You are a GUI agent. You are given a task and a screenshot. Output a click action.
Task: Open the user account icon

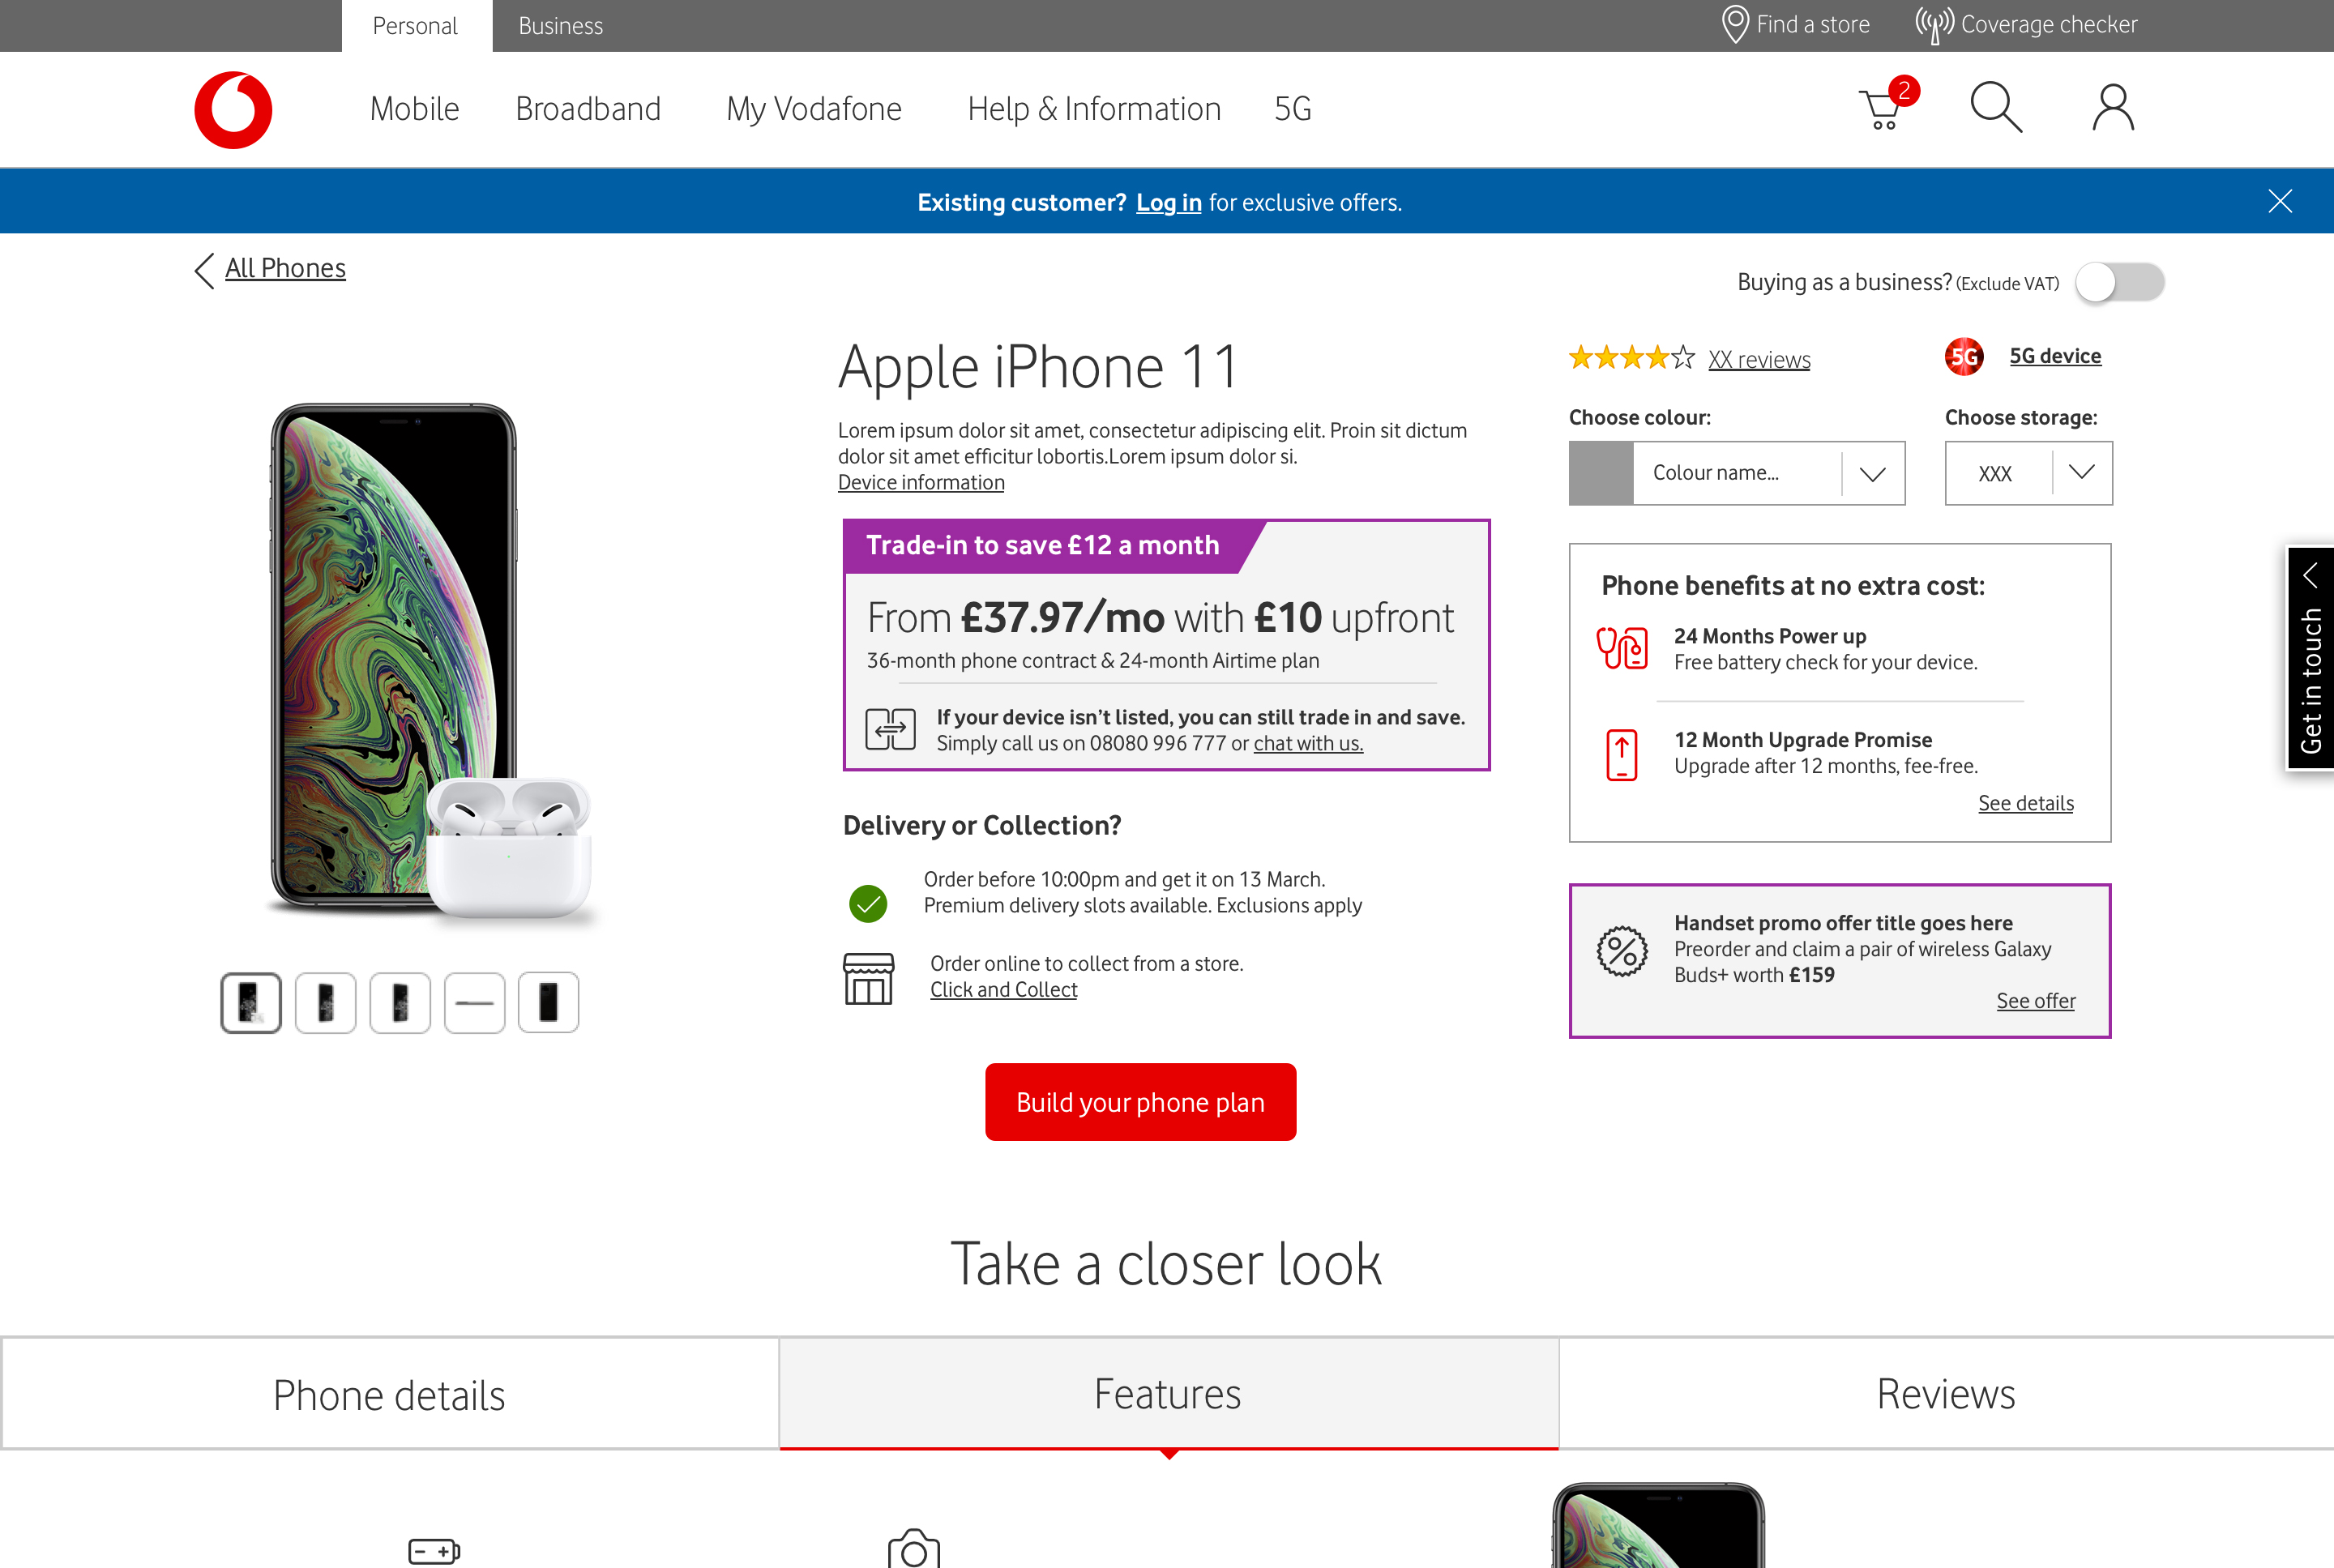tap(2113, 108)
